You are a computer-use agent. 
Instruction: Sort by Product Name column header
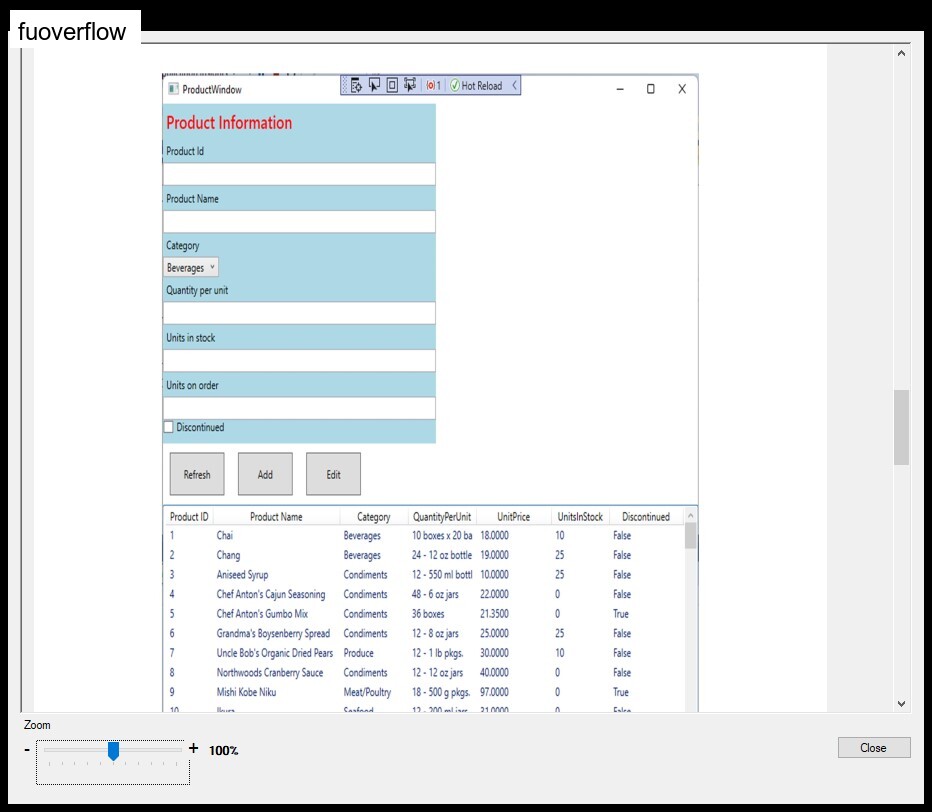276,517
